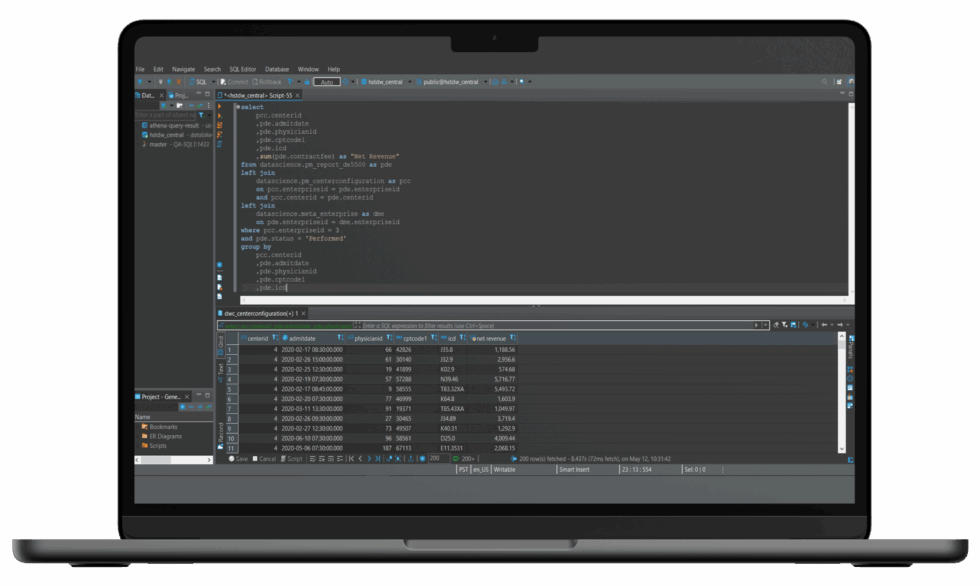Click the fetch size field showing 200

coord(438,459)
